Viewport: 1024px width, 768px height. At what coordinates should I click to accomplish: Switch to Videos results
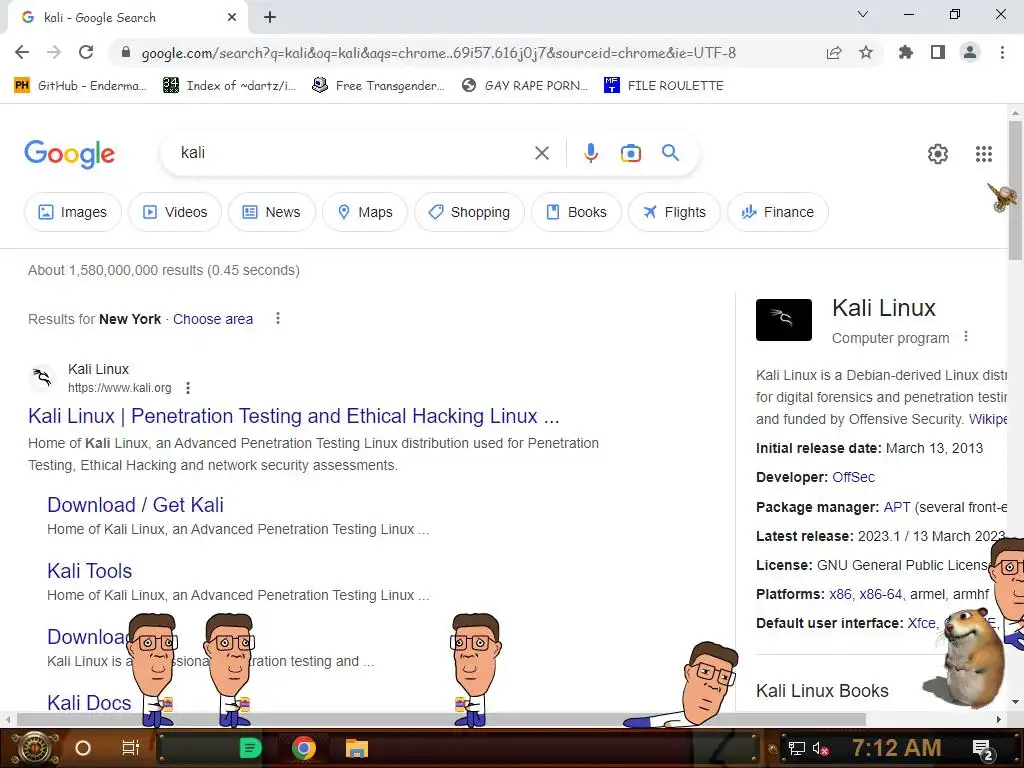[175, 212]
